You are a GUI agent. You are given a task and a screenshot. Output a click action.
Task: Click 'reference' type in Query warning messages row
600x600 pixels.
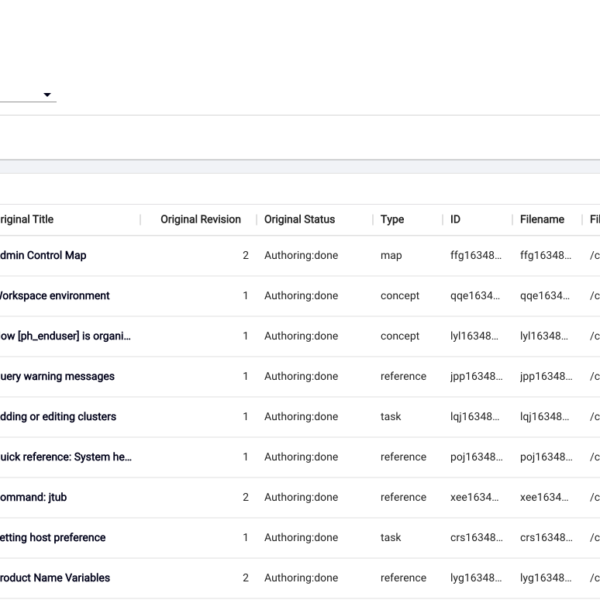coord(403,376)
